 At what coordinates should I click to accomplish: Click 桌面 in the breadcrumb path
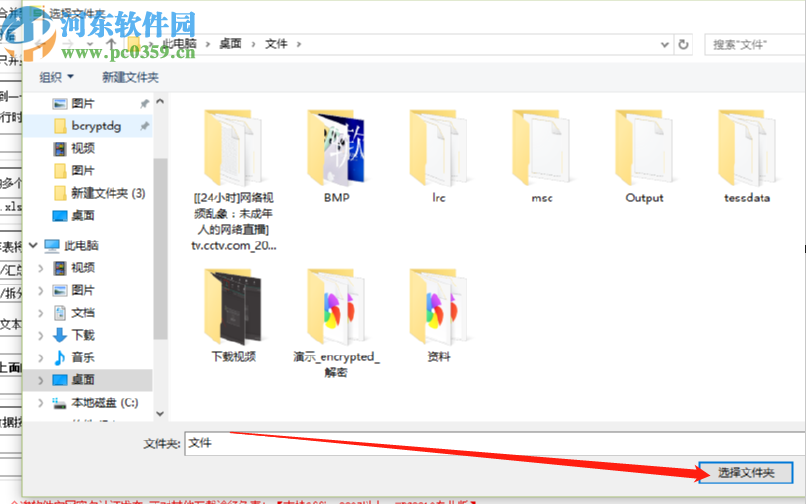(x=230, y=44)
